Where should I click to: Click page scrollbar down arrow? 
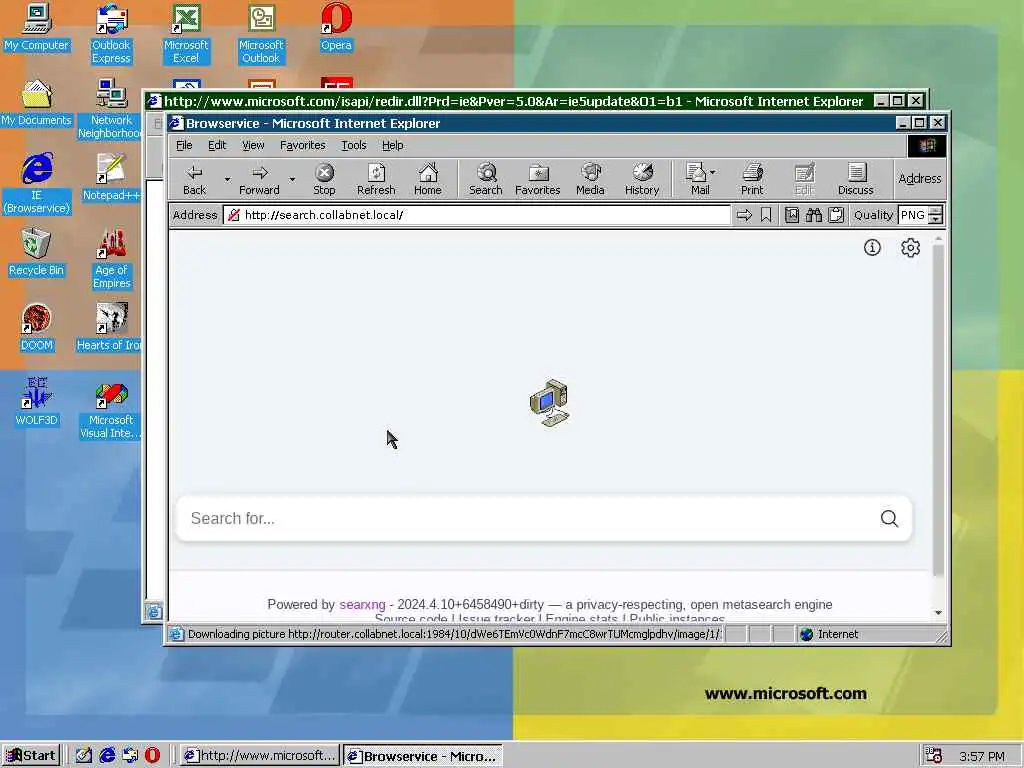pos(938,613)
